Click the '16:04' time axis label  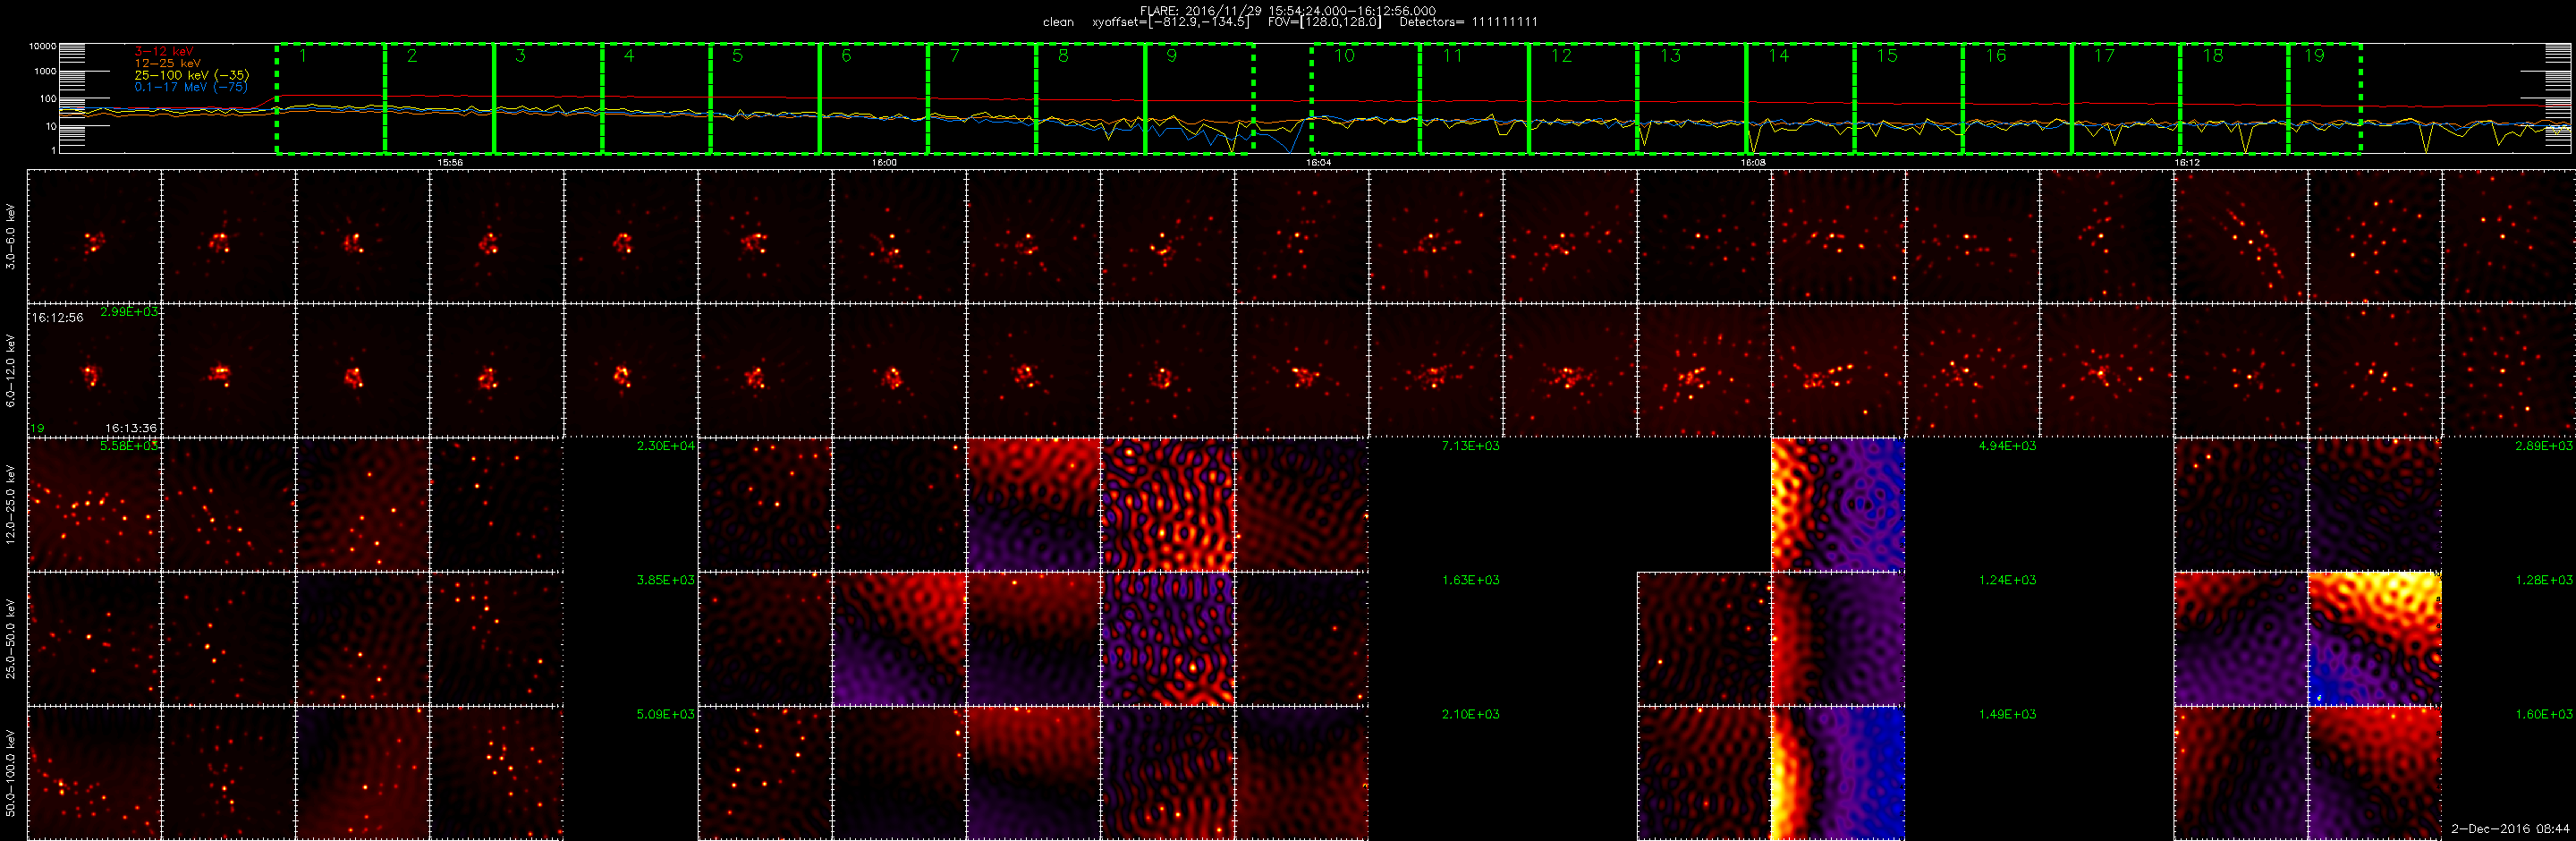tap(1318, 162)
